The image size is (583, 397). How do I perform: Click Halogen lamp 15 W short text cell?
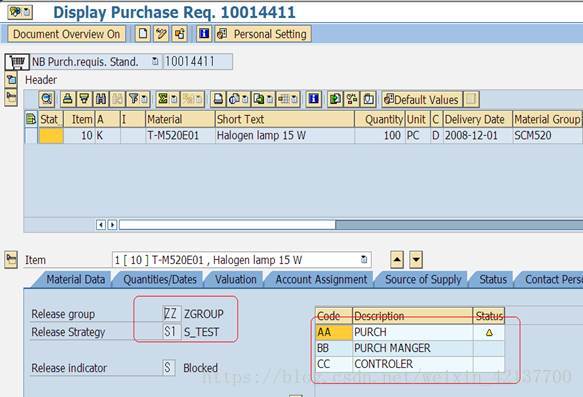pos(285,136)
